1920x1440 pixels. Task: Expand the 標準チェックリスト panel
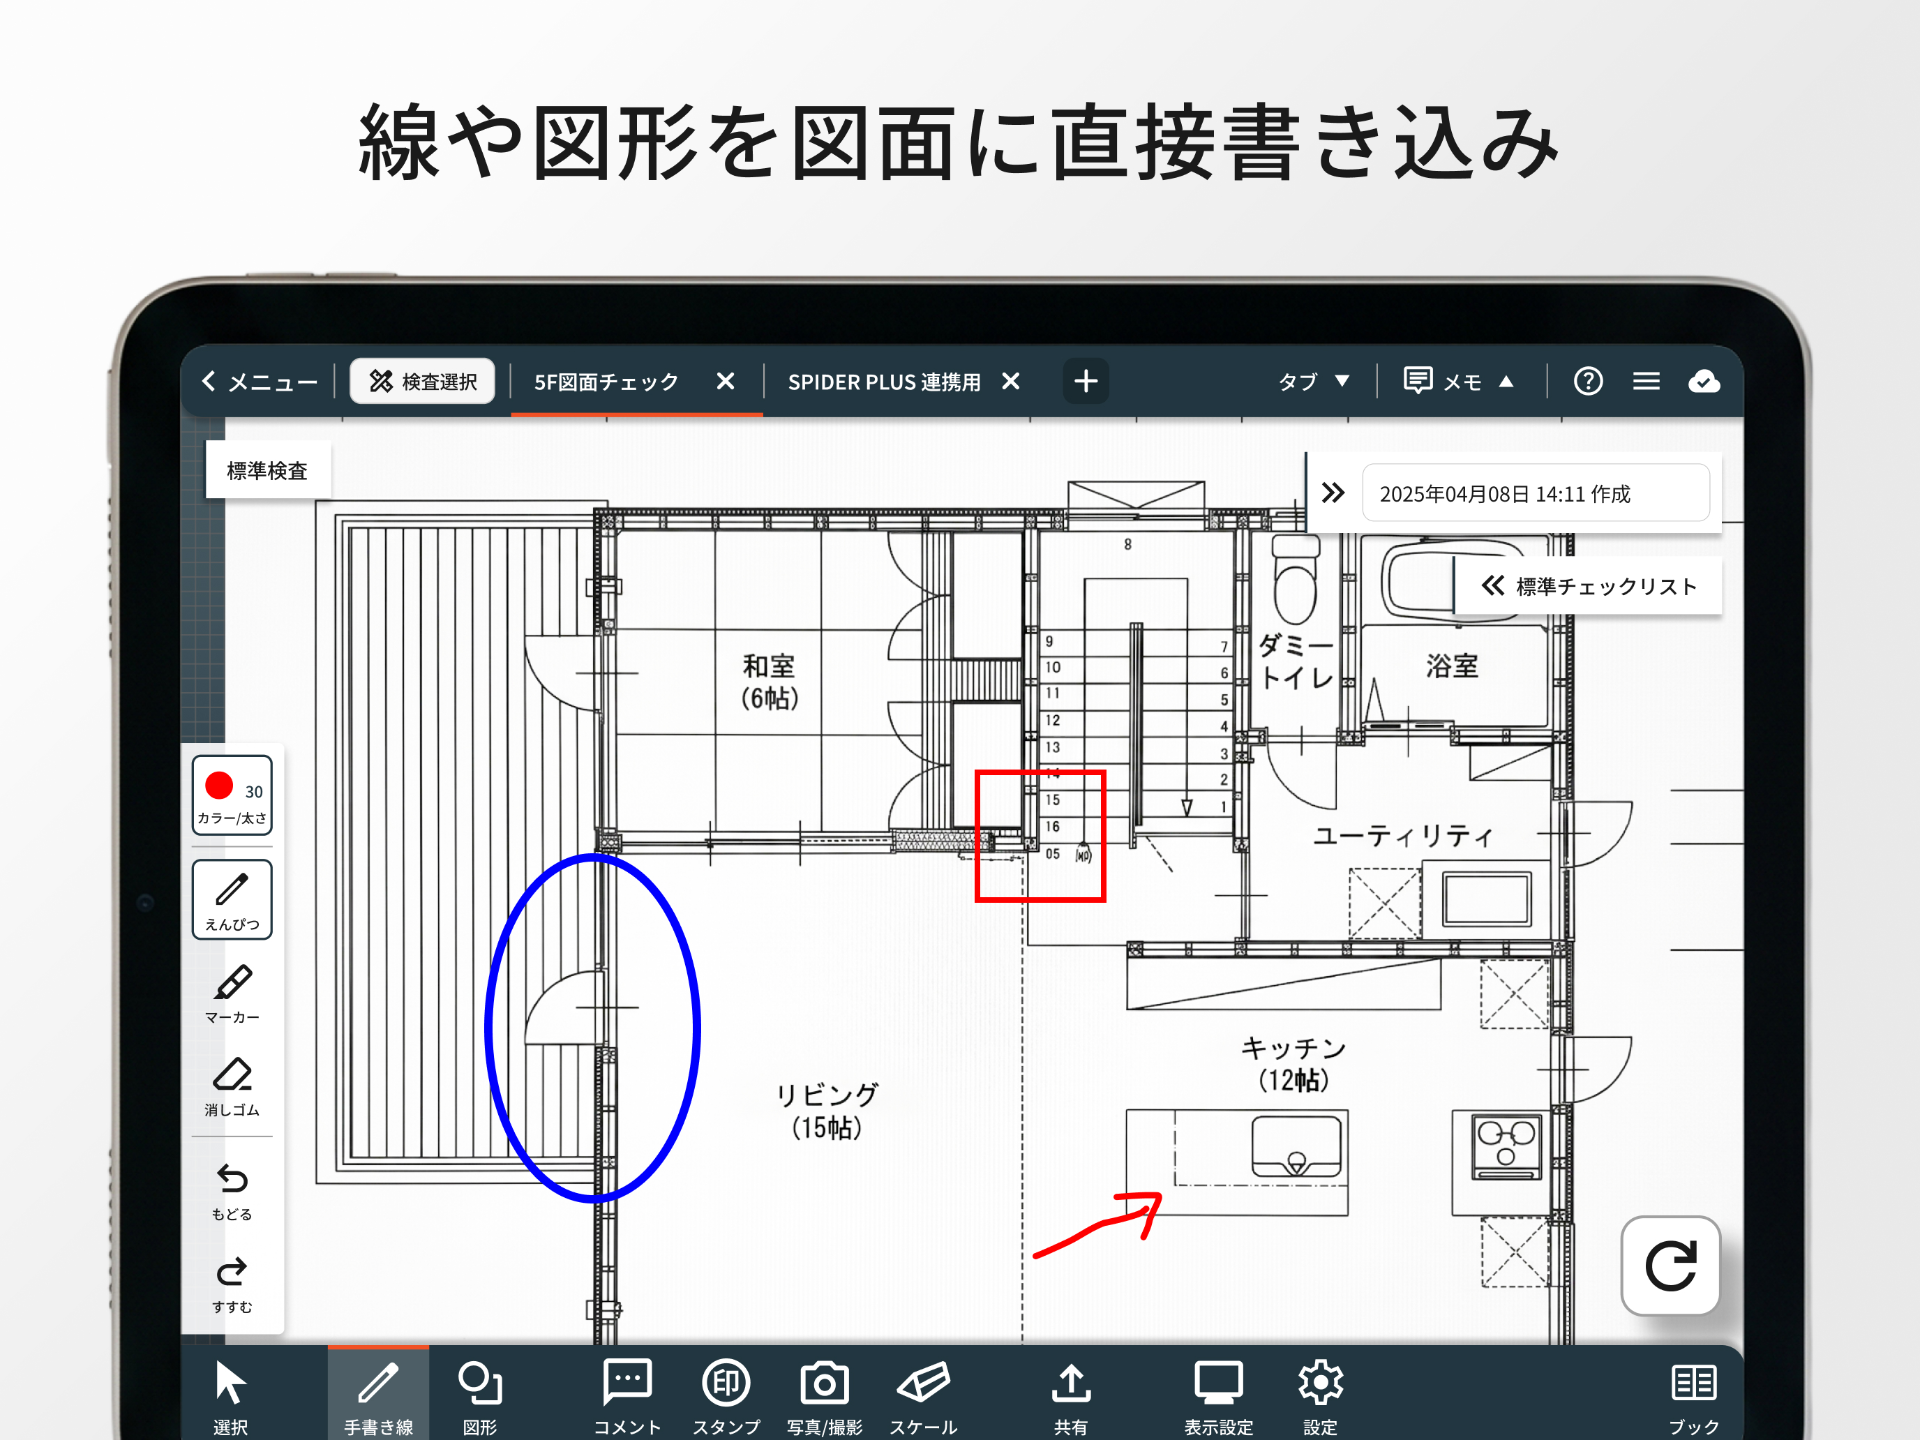(1588, 586)
